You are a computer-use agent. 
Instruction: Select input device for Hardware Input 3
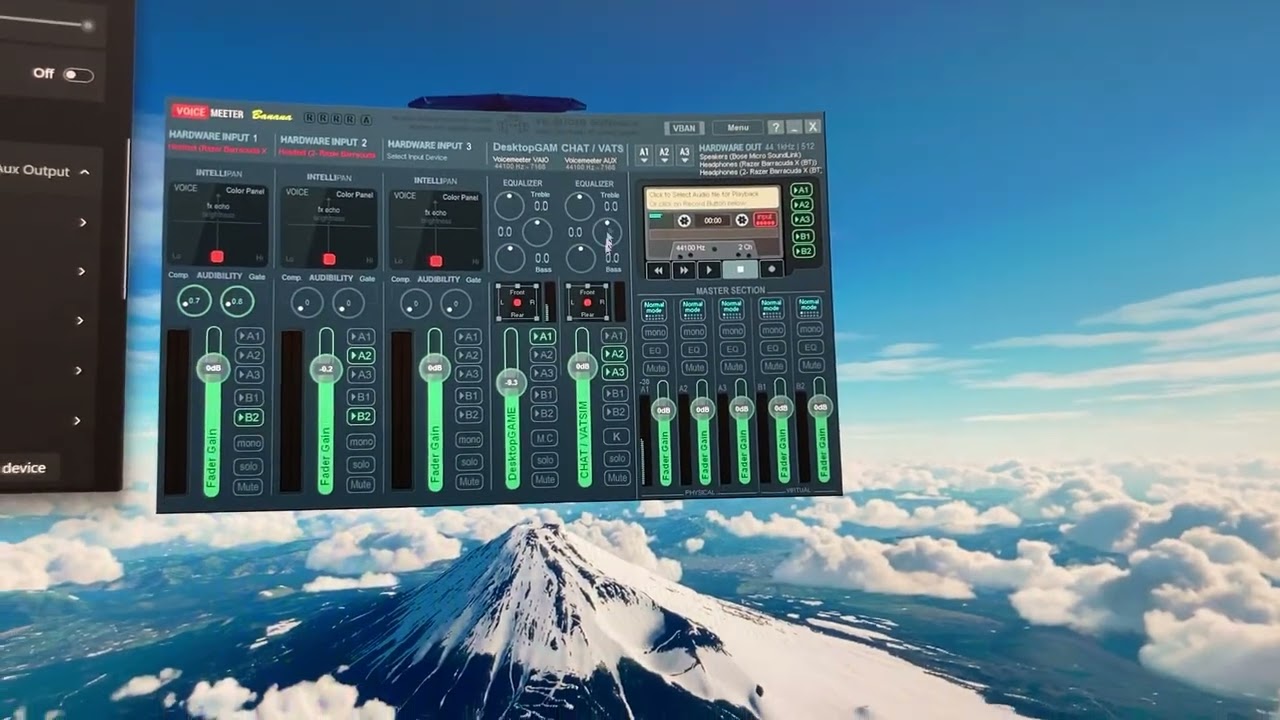(416, 157)
